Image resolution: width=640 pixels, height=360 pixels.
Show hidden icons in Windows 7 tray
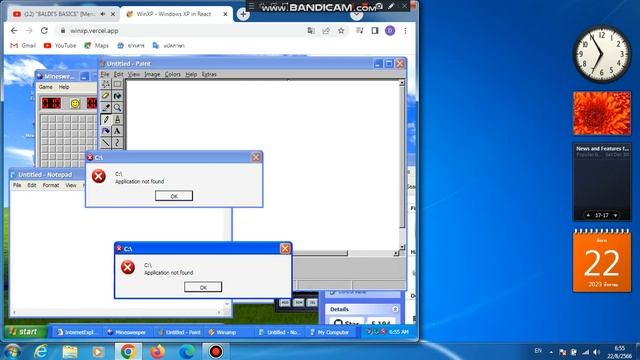point(551,351)
